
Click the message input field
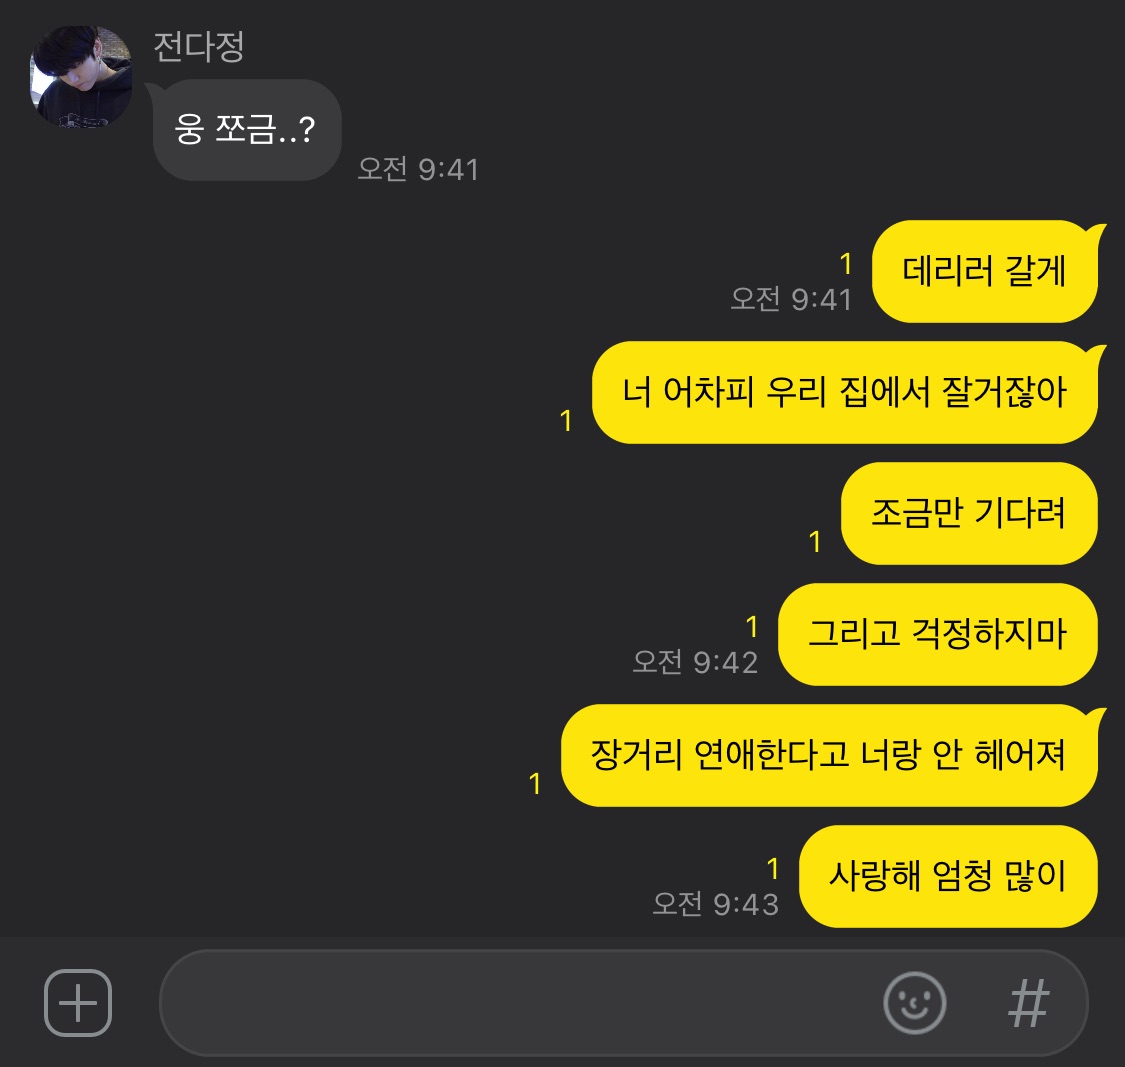point(623,1002)
